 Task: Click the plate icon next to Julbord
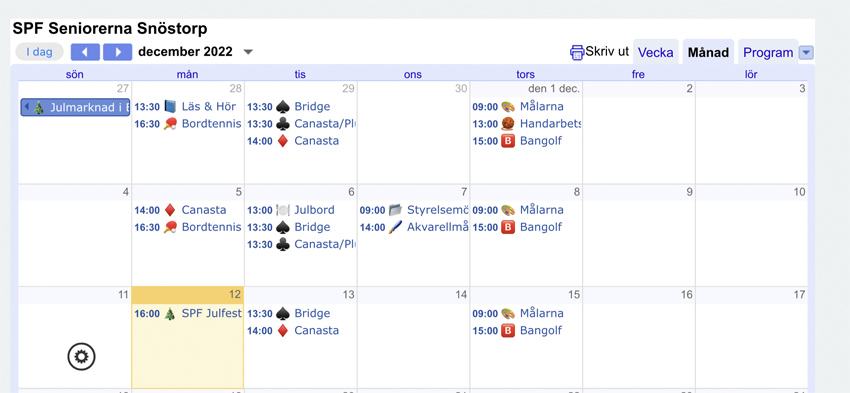coord(283,210)
